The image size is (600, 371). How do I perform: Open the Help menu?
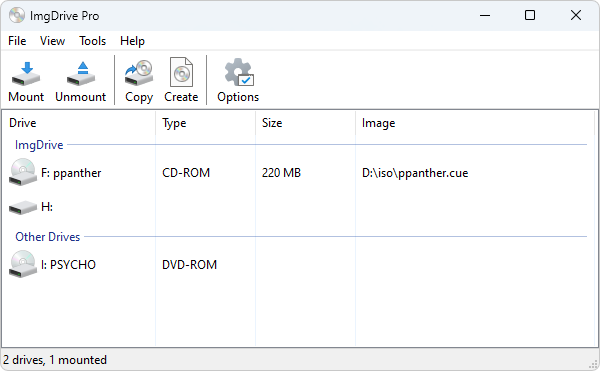[x=132, y=41]
